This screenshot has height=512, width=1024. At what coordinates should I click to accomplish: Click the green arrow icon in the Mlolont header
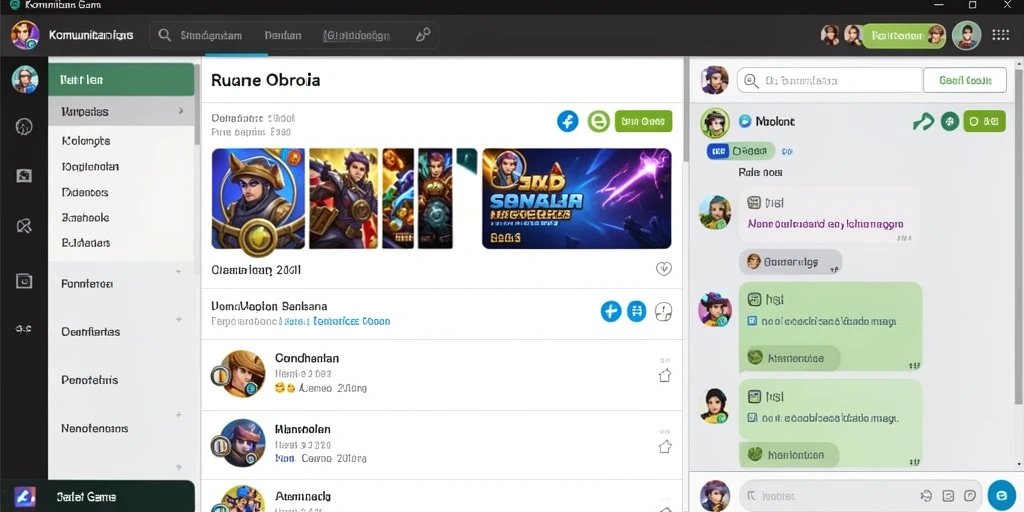point(923,121)
